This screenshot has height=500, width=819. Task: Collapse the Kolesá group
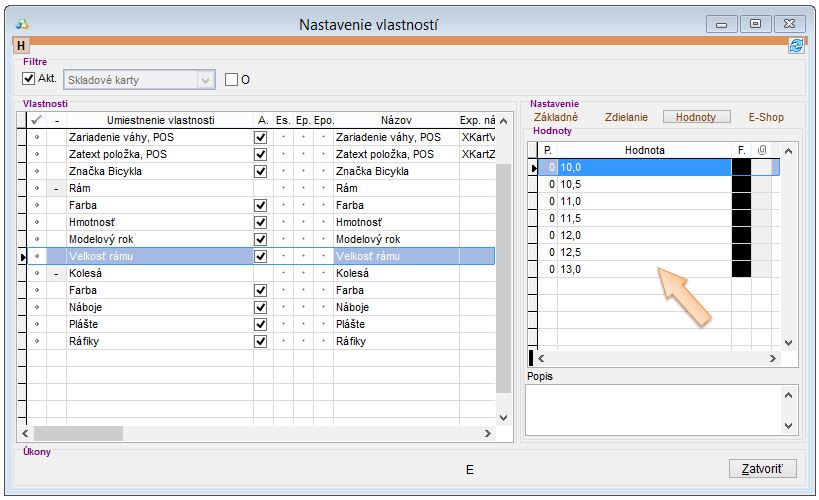(56, 273)
